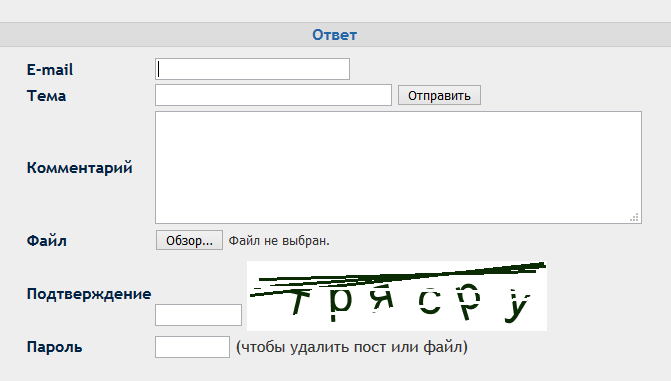Focus the E-mail input field
The width and height of the screenshot is (671, 381).
pyautogui.click(x=252, y=69)
